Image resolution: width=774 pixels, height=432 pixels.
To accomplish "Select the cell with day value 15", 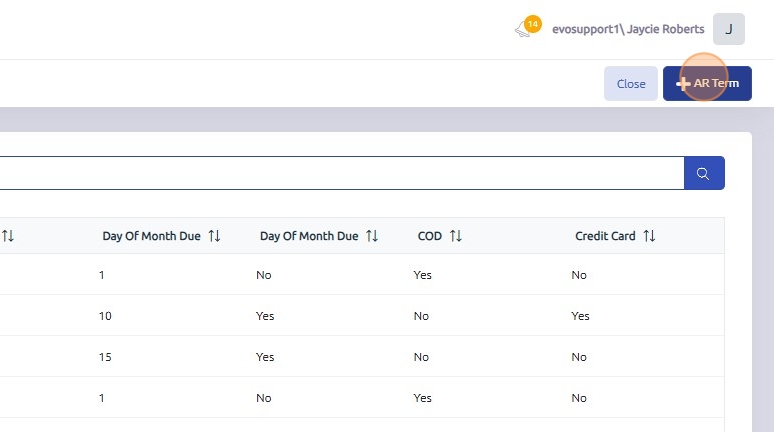I will coord(104,357).
